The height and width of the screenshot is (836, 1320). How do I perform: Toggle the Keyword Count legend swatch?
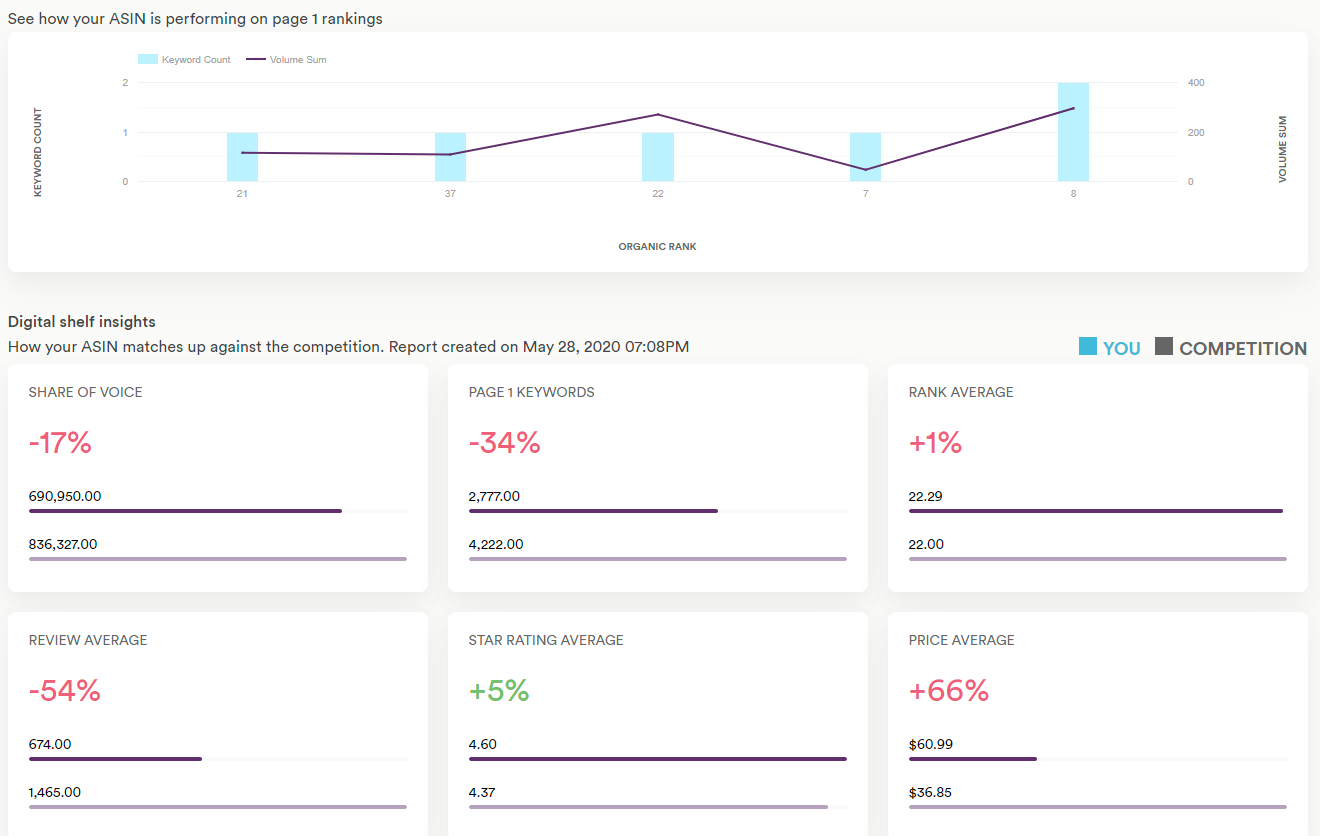tap(147, 60)
